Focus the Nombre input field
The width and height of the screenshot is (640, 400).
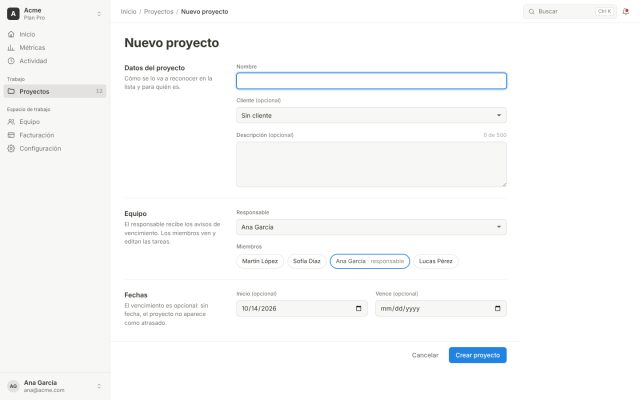pos(371,81)
